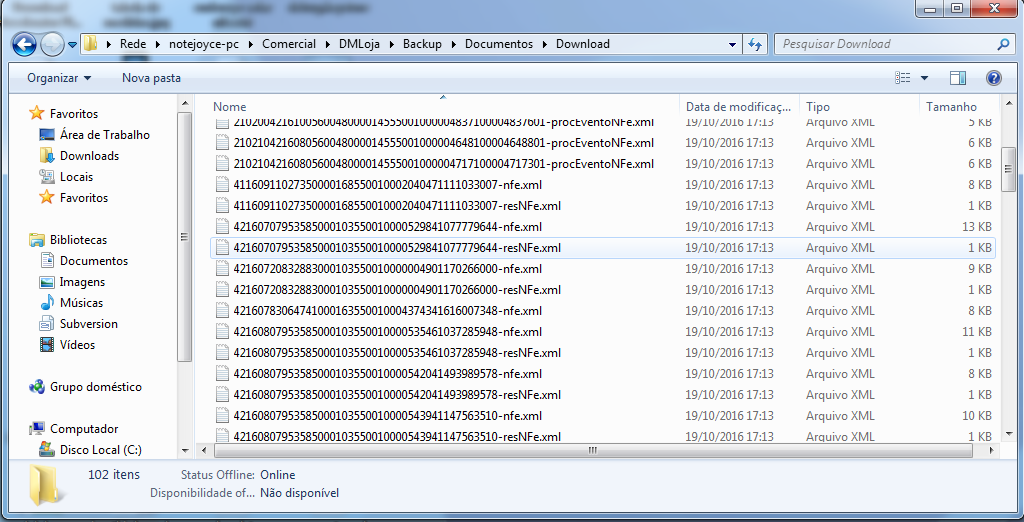Click the XML icon of 4216080...285948-resNFe.xml
1024x522 pixels.
[223, 353]
